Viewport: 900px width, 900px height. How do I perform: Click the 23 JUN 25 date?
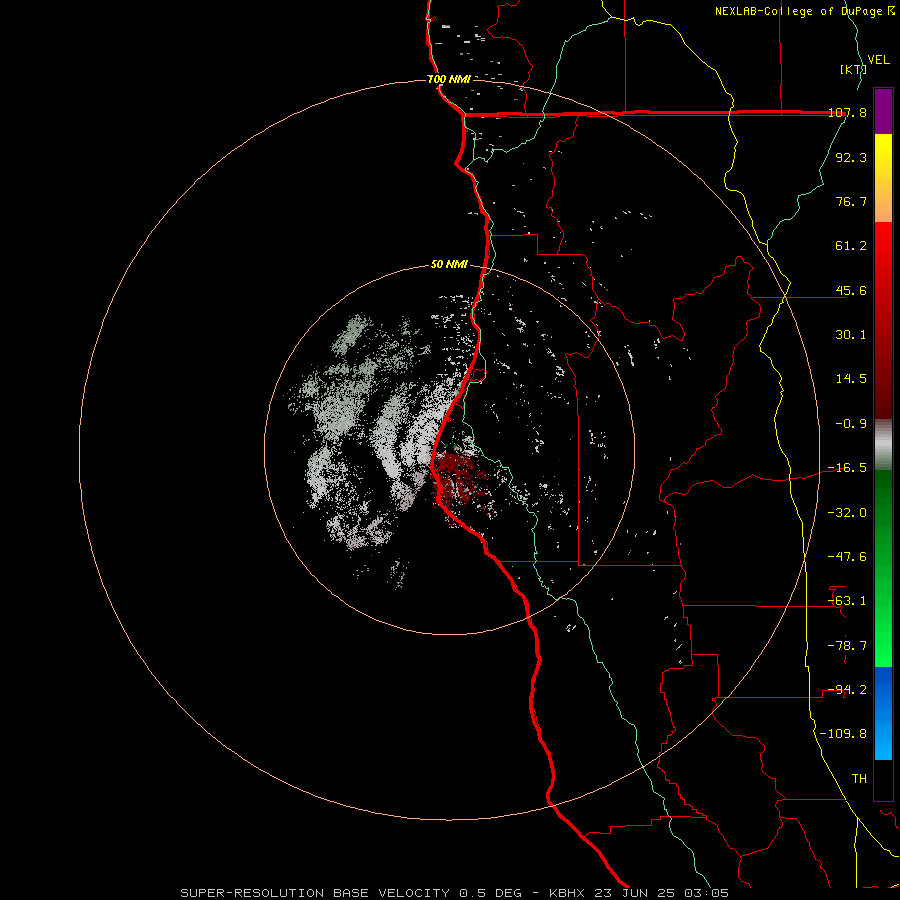(x=635, y=893)
